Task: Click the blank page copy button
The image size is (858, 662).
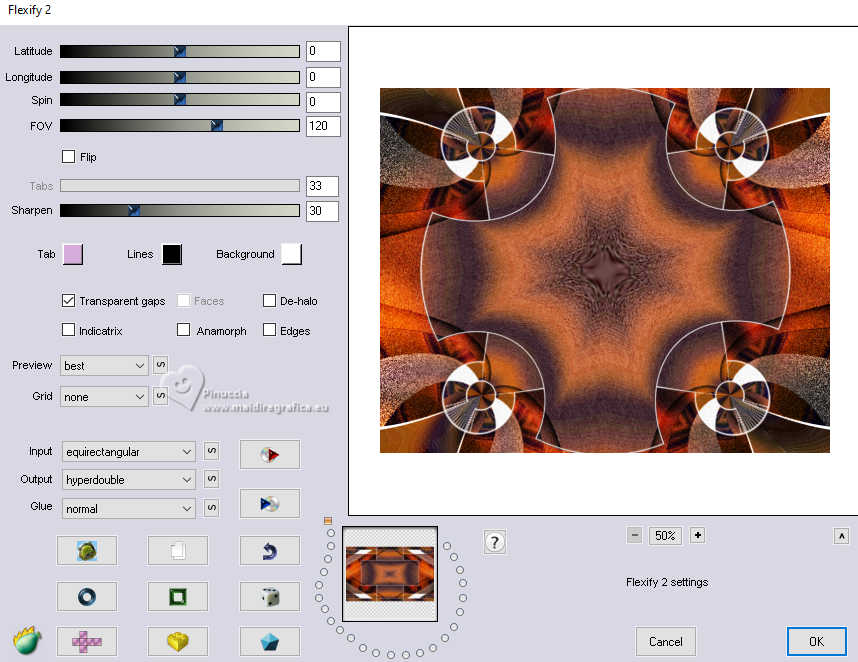Action: [178, 550]
